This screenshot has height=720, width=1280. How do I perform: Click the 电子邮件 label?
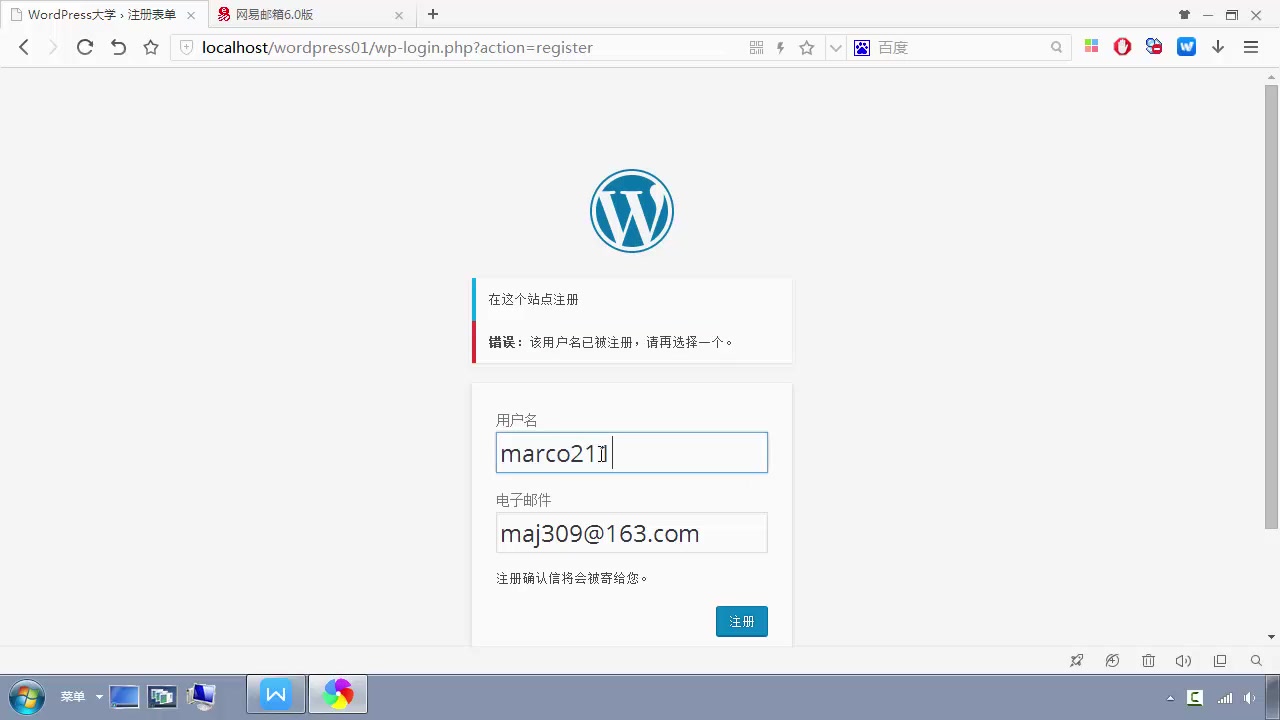pos(524,500)
